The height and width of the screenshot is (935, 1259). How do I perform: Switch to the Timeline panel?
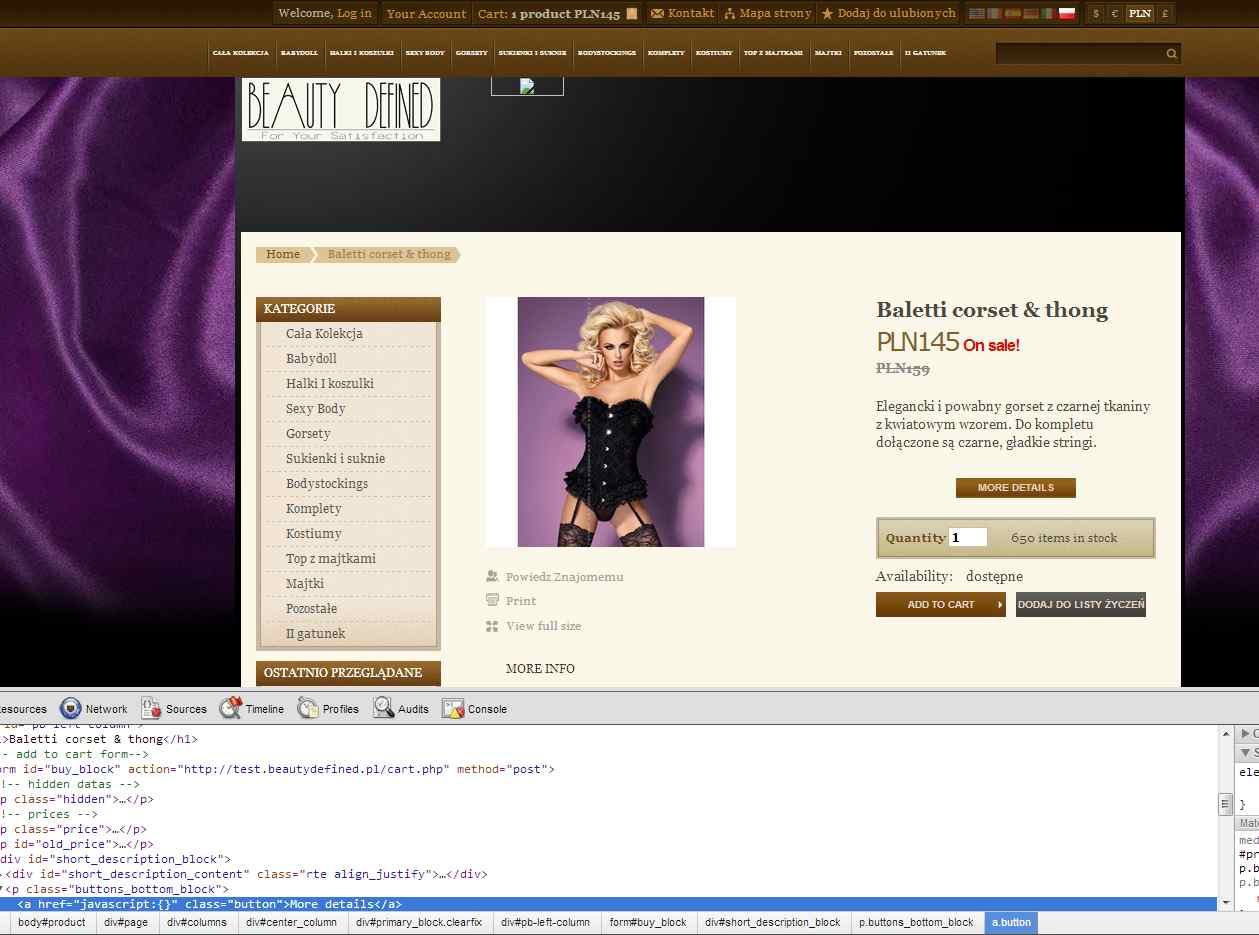click(252, 709)
